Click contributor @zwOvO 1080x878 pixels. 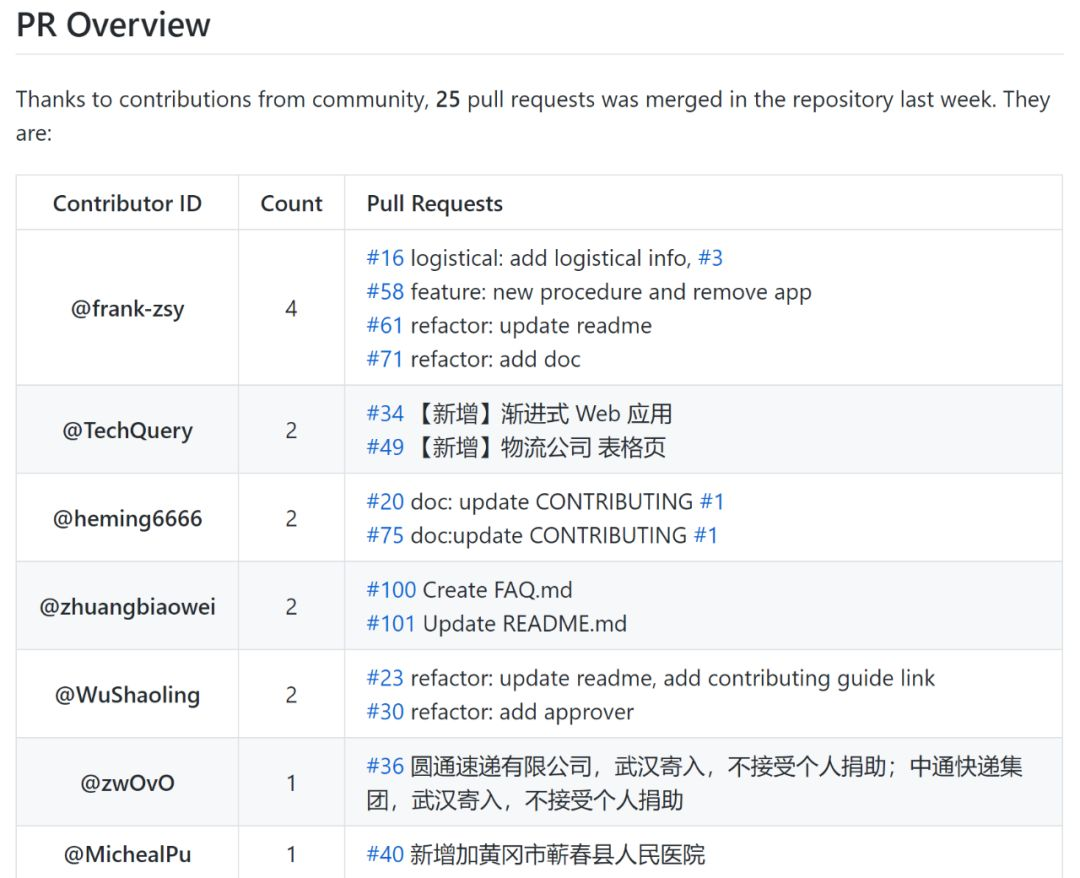click(x=127, y=783)
